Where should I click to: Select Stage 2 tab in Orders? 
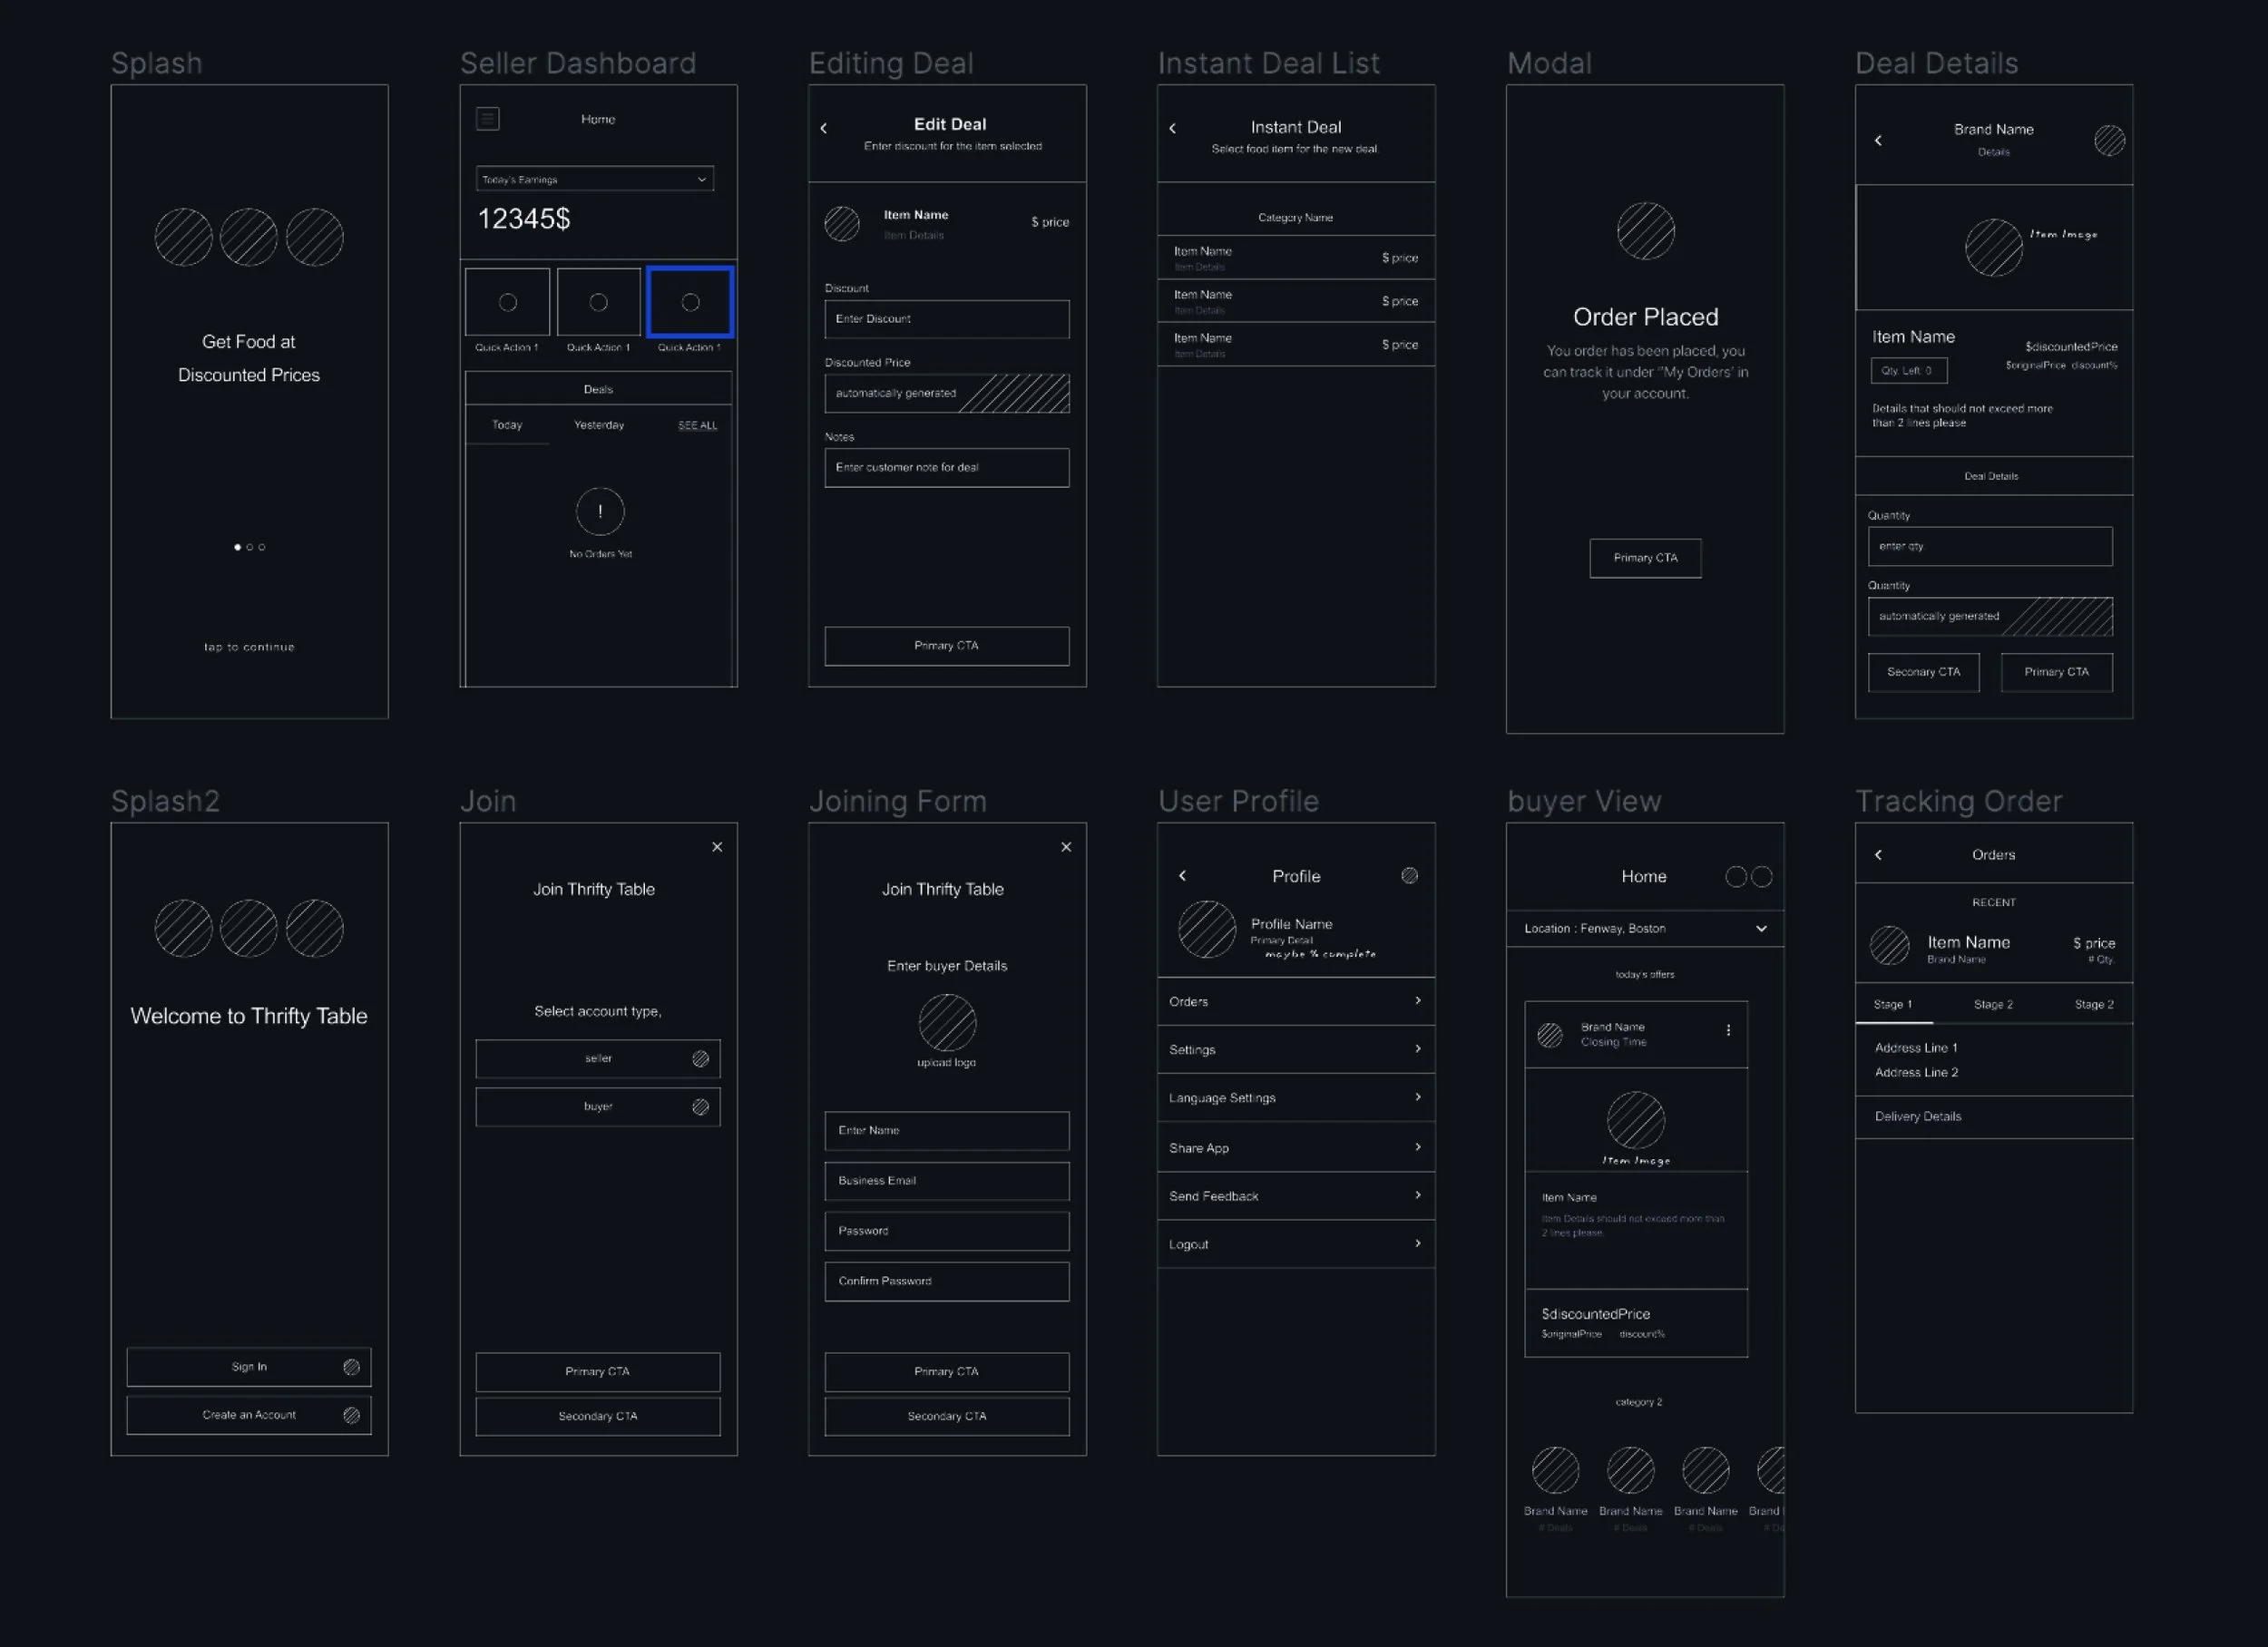pyautogui.click(x=1993, y=1004)
